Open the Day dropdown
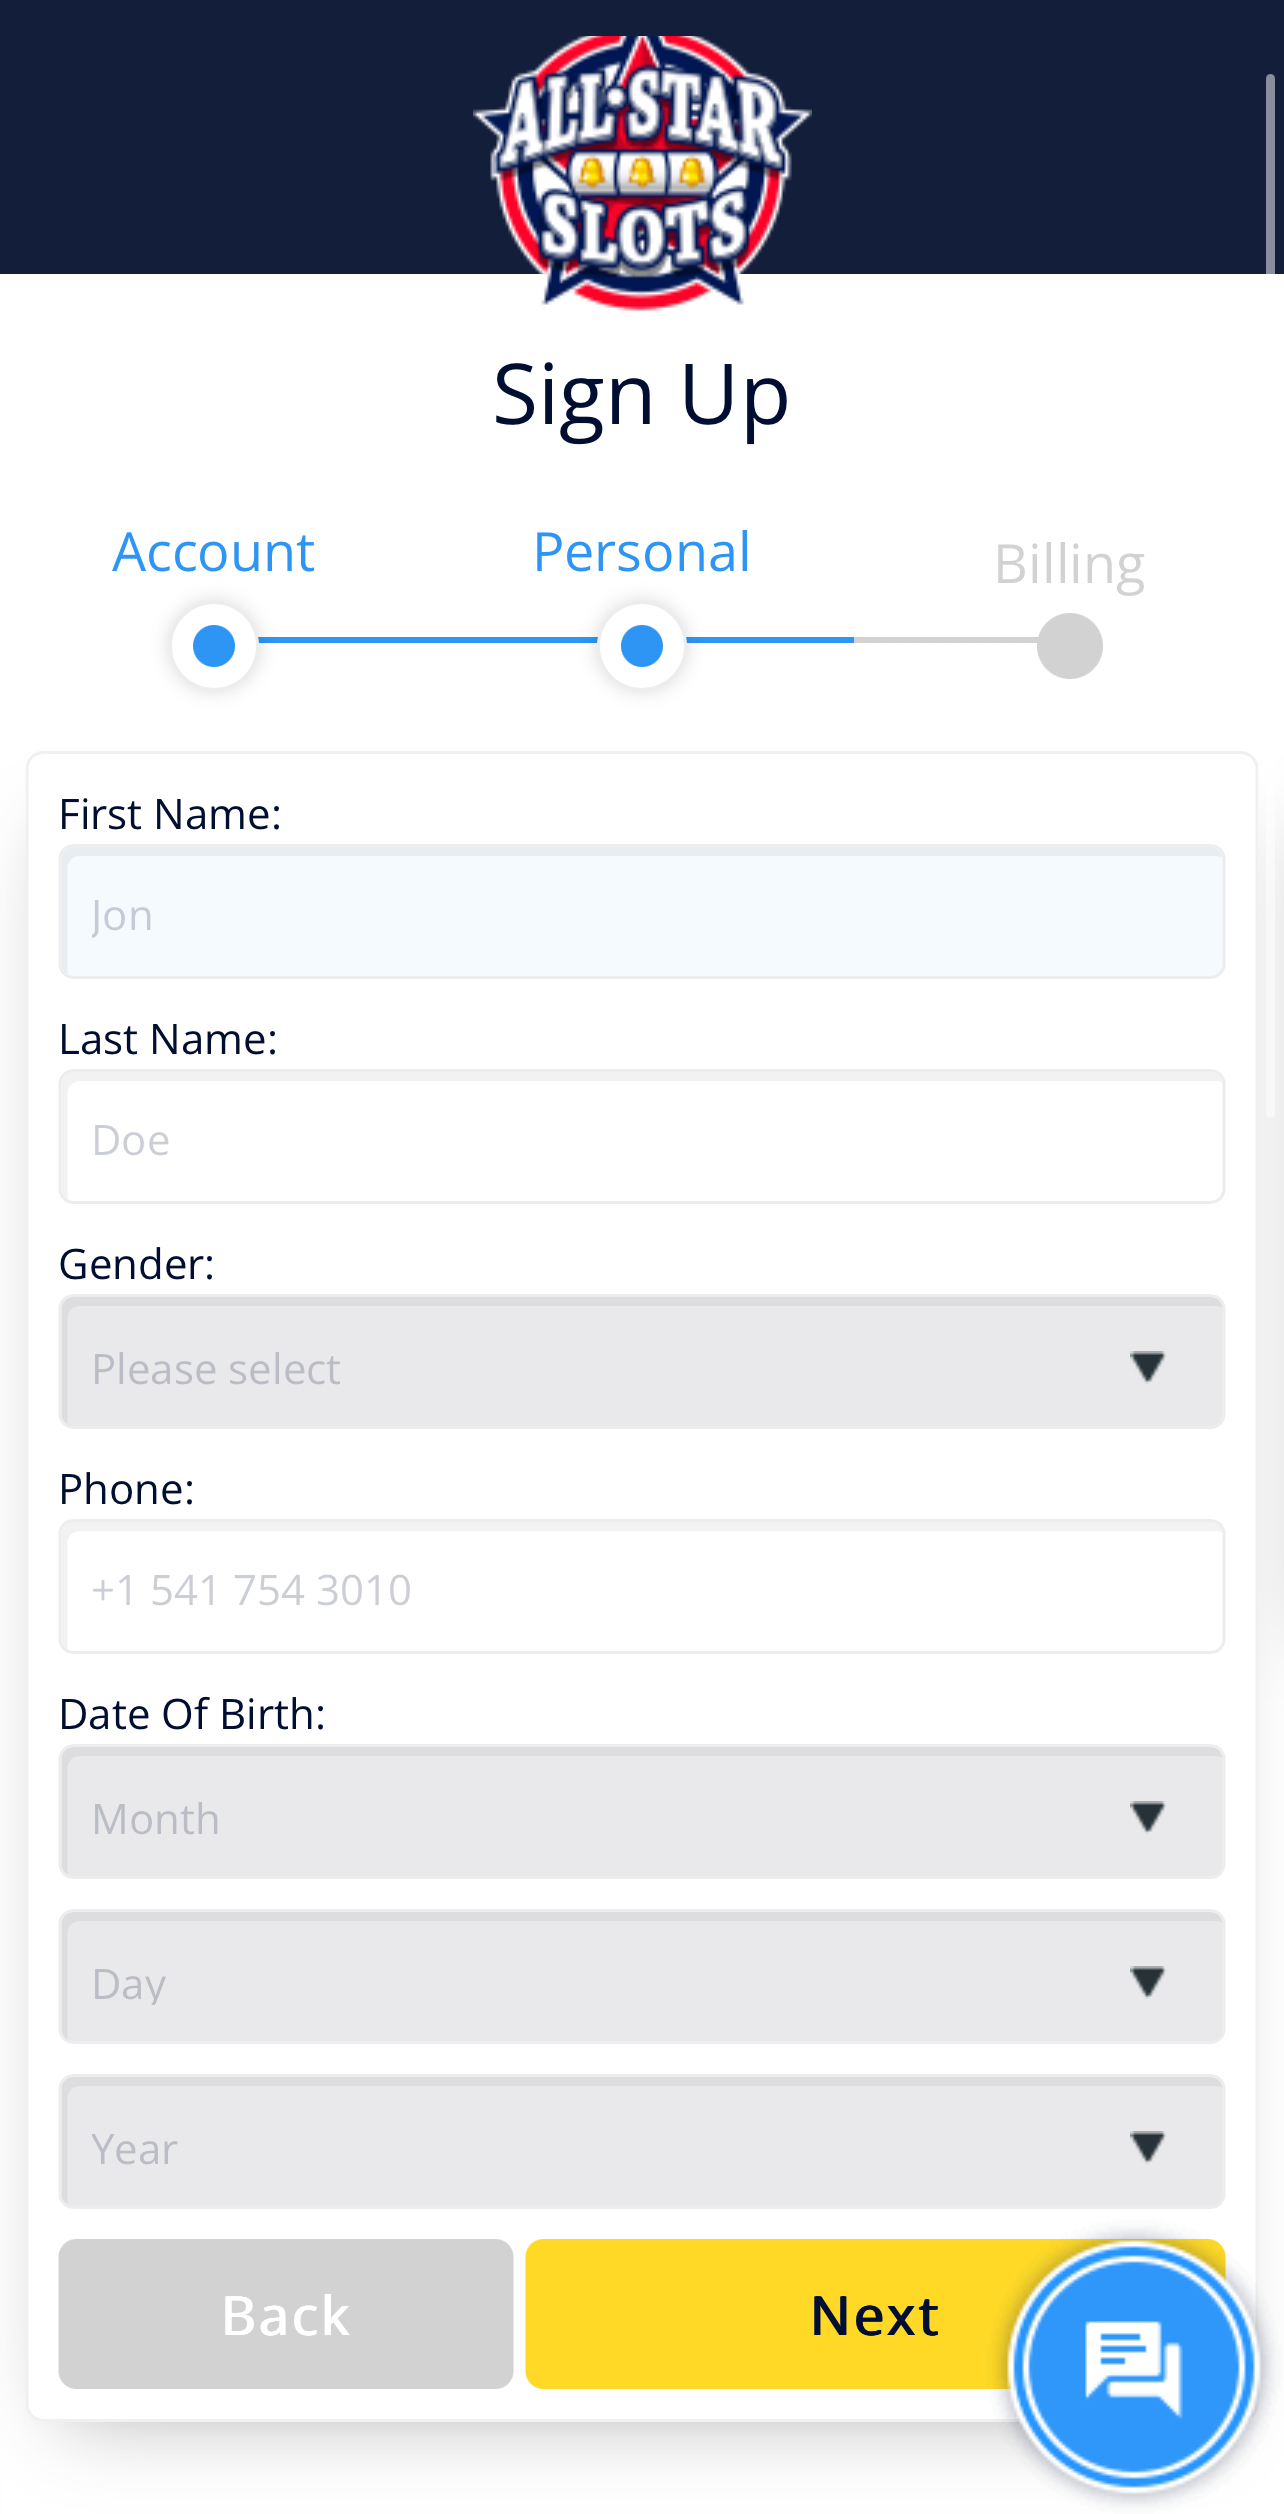 click(x=642, y=1977)
